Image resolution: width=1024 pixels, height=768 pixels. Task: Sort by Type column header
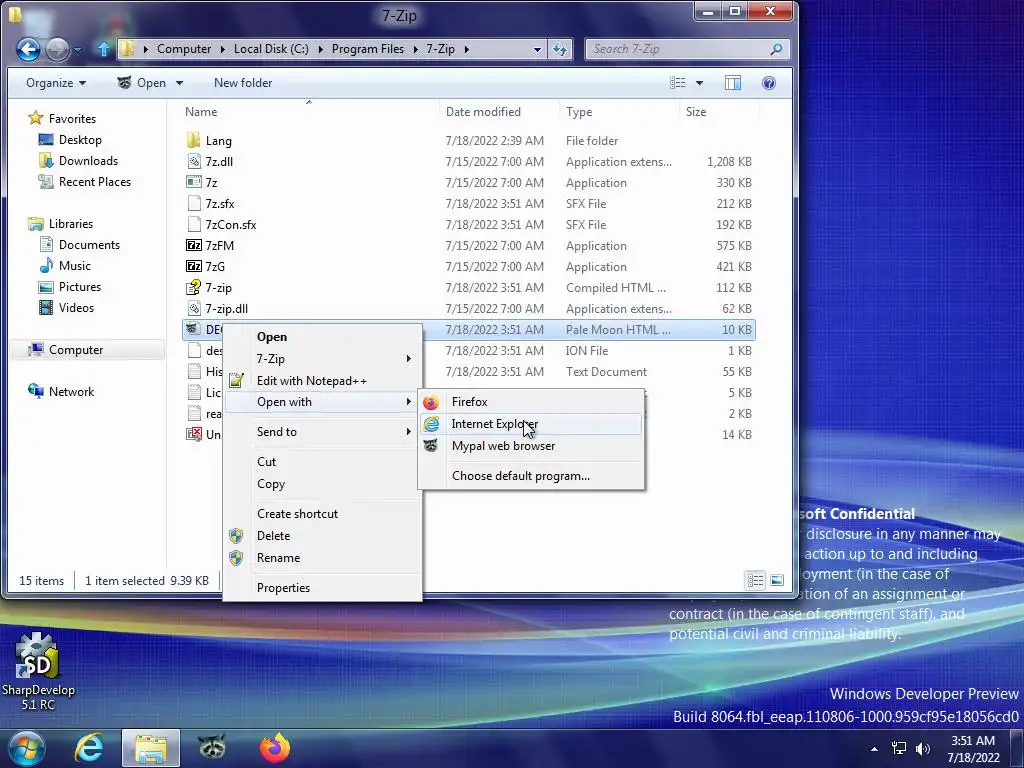click(619, 112)
